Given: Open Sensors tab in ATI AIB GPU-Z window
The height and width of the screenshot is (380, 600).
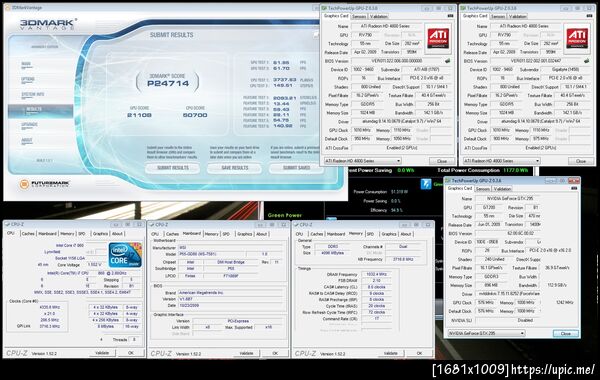Looking at the screenshot, I should coord(359,16).
